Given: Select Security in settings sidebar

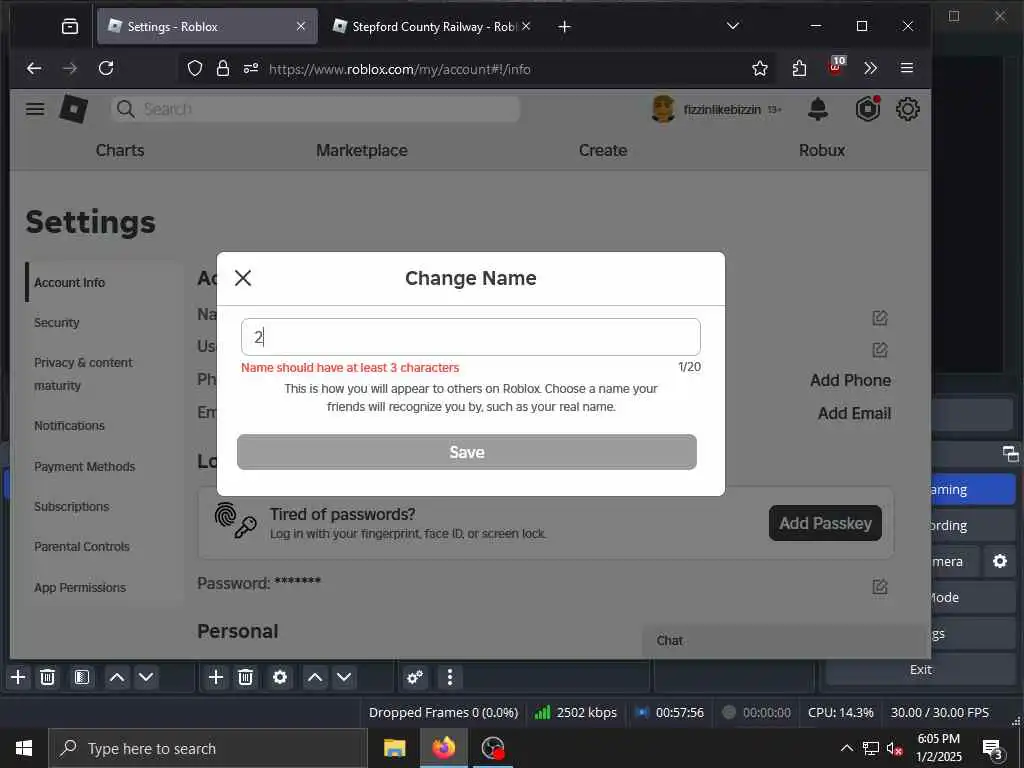Looking at the screenshot, I should click(57, 323).
